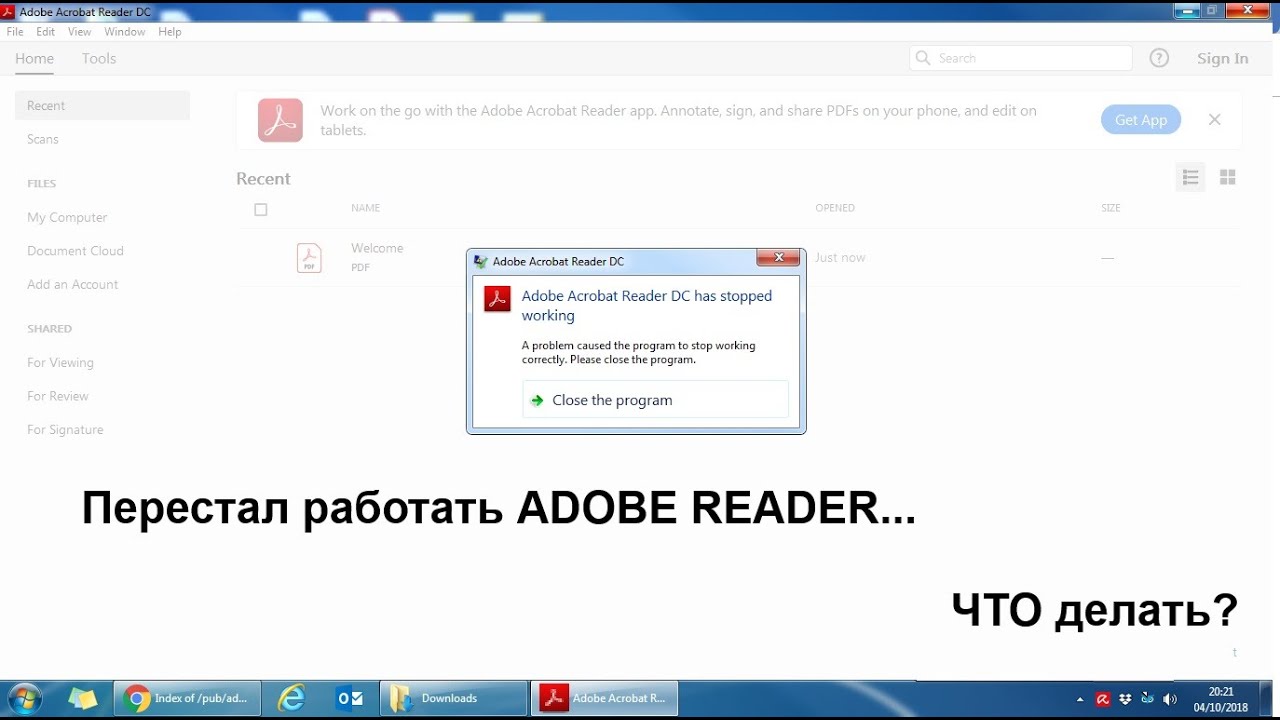1280x720 pixels.
Task: Open For Signature shared list
Action: [x=65, y=430]
